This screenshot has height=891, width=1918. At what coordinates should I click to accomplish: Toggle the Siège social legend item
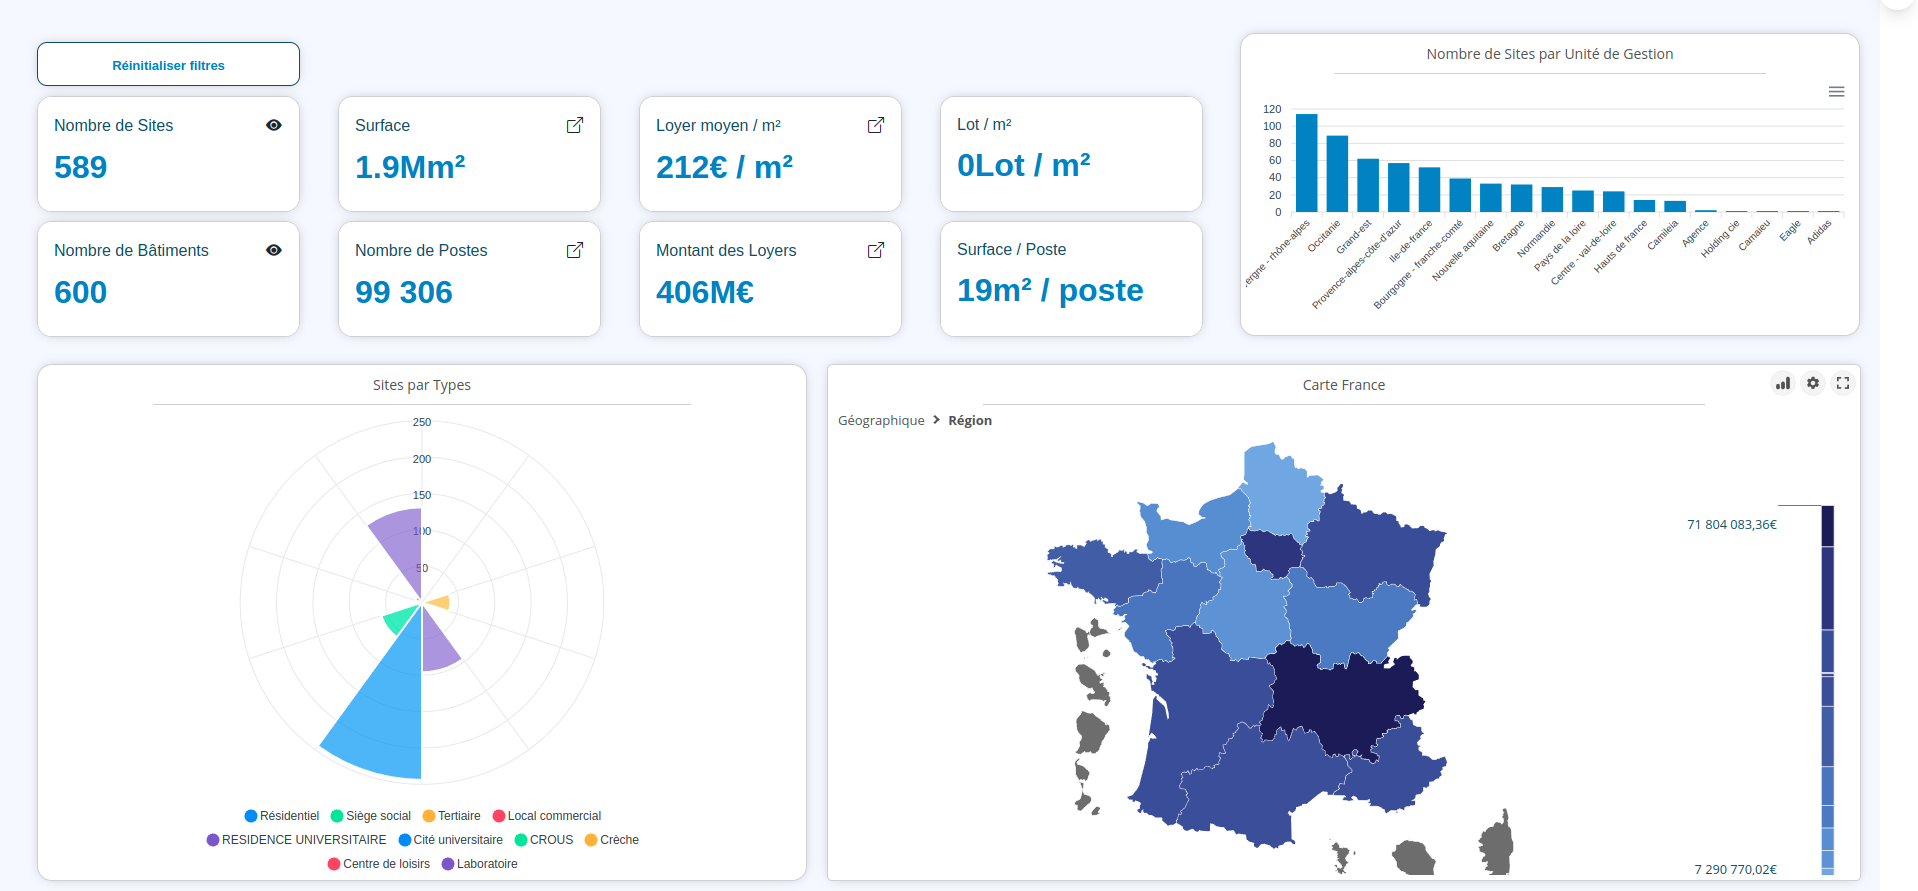coord(370,816)
